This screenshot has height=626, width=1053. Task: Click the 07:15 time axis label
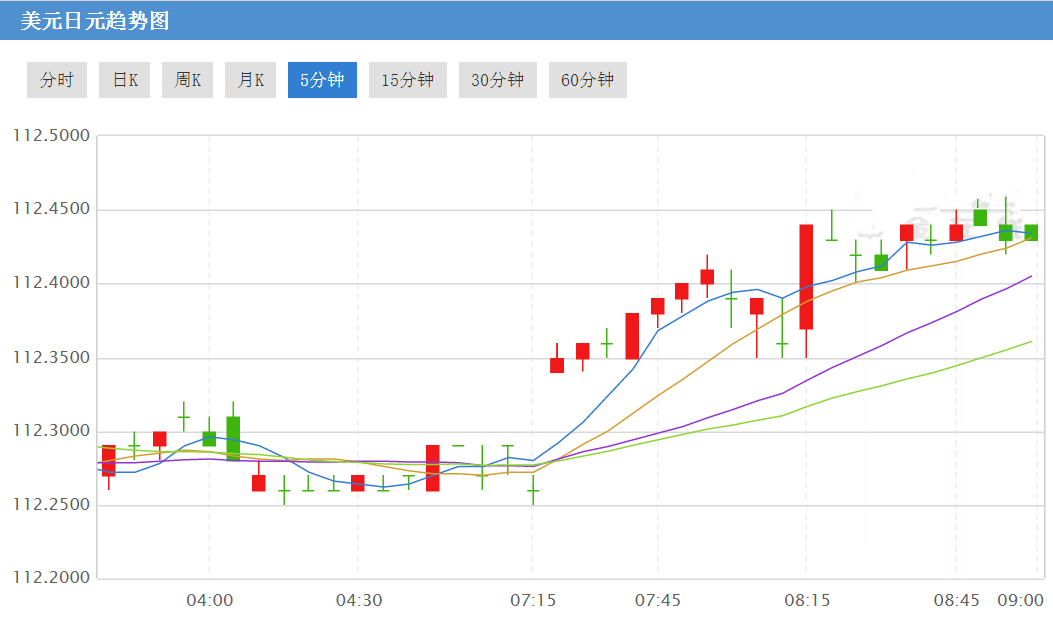pos(532,601)
